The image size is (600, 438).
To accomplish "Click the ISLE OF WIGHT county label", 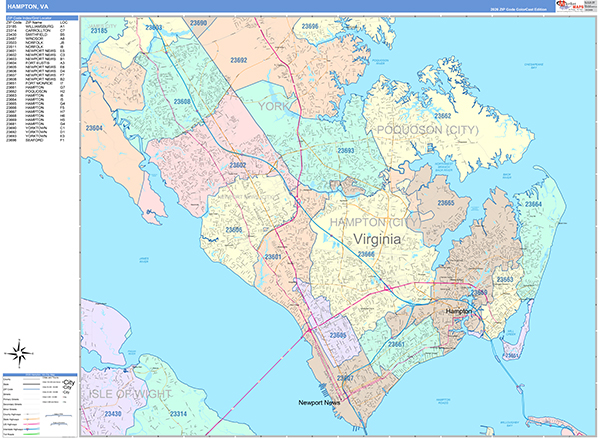I will [129, 394].
